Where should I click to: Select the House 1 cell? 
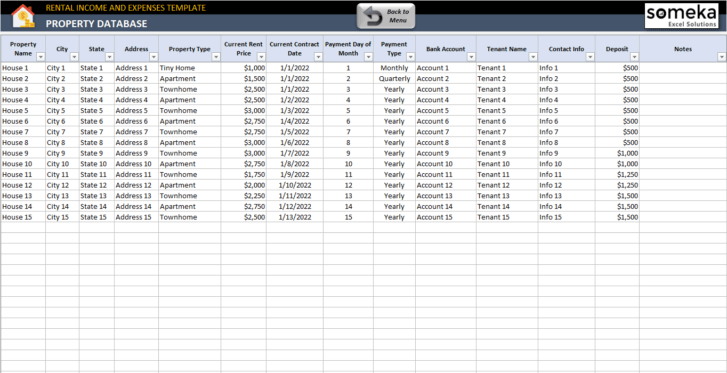click(x=23, y=68)
